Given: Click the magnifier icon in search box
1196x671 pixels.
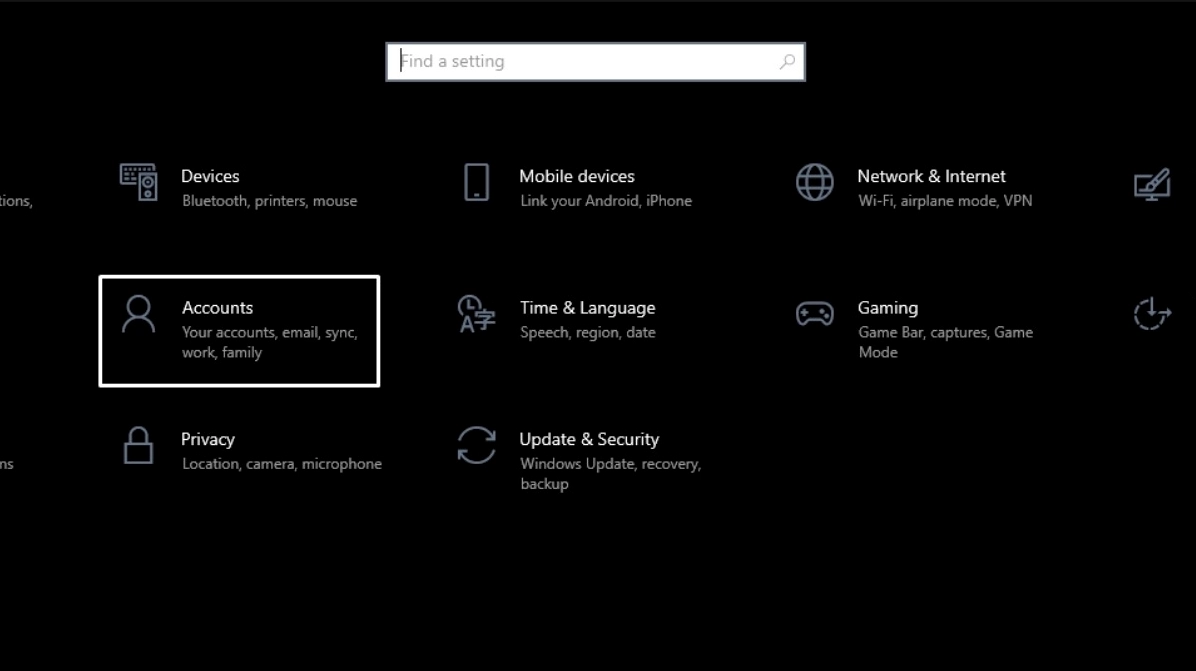Looking at the screenshot, I should click(787, 62).
